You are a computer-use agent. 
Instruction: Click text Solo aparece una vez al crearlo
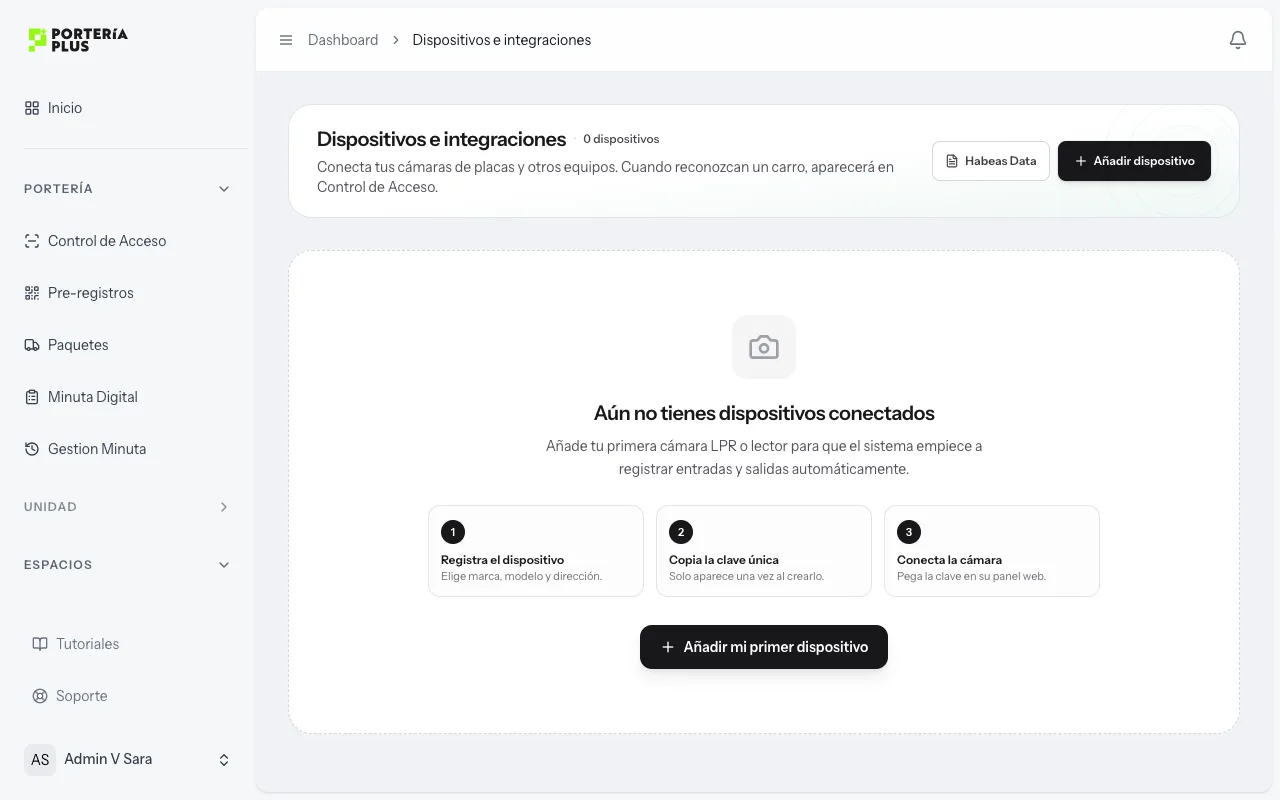pos(746,576)
